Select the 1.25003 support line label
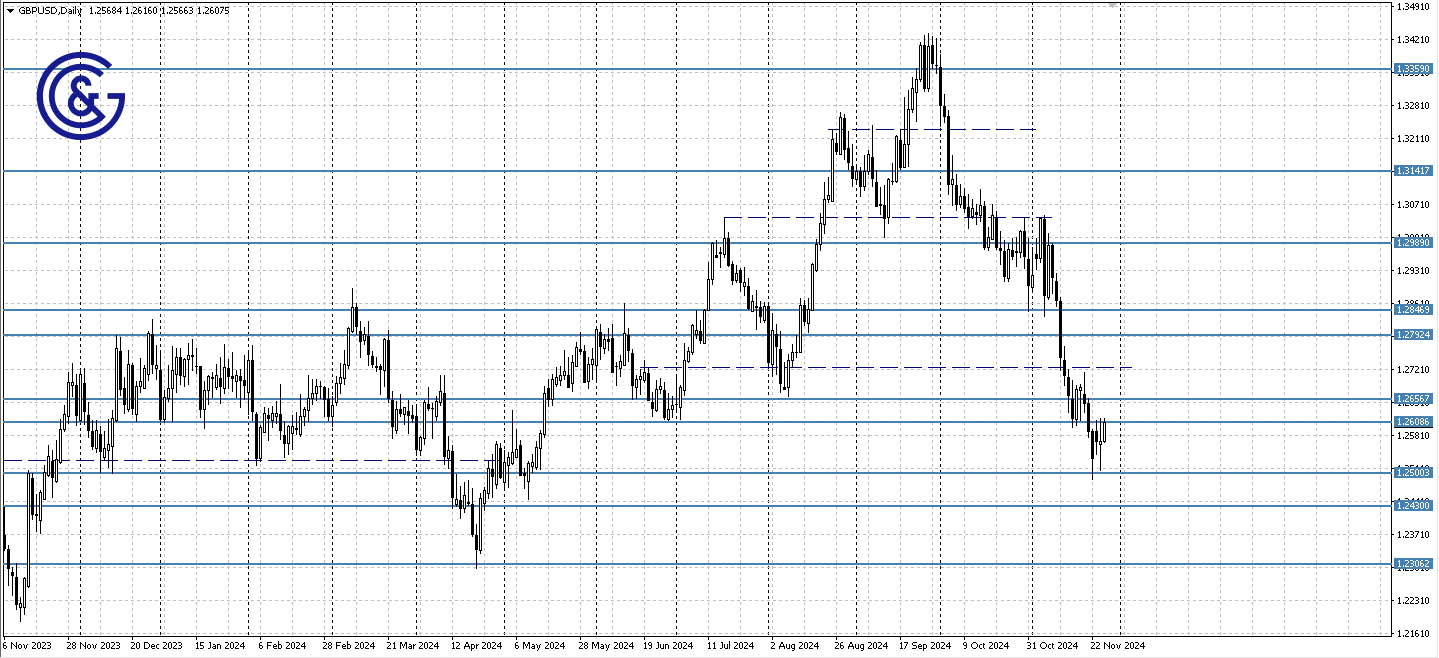Image resolution: width=1439 pixels, height=658 pixels. point(1413,473)
